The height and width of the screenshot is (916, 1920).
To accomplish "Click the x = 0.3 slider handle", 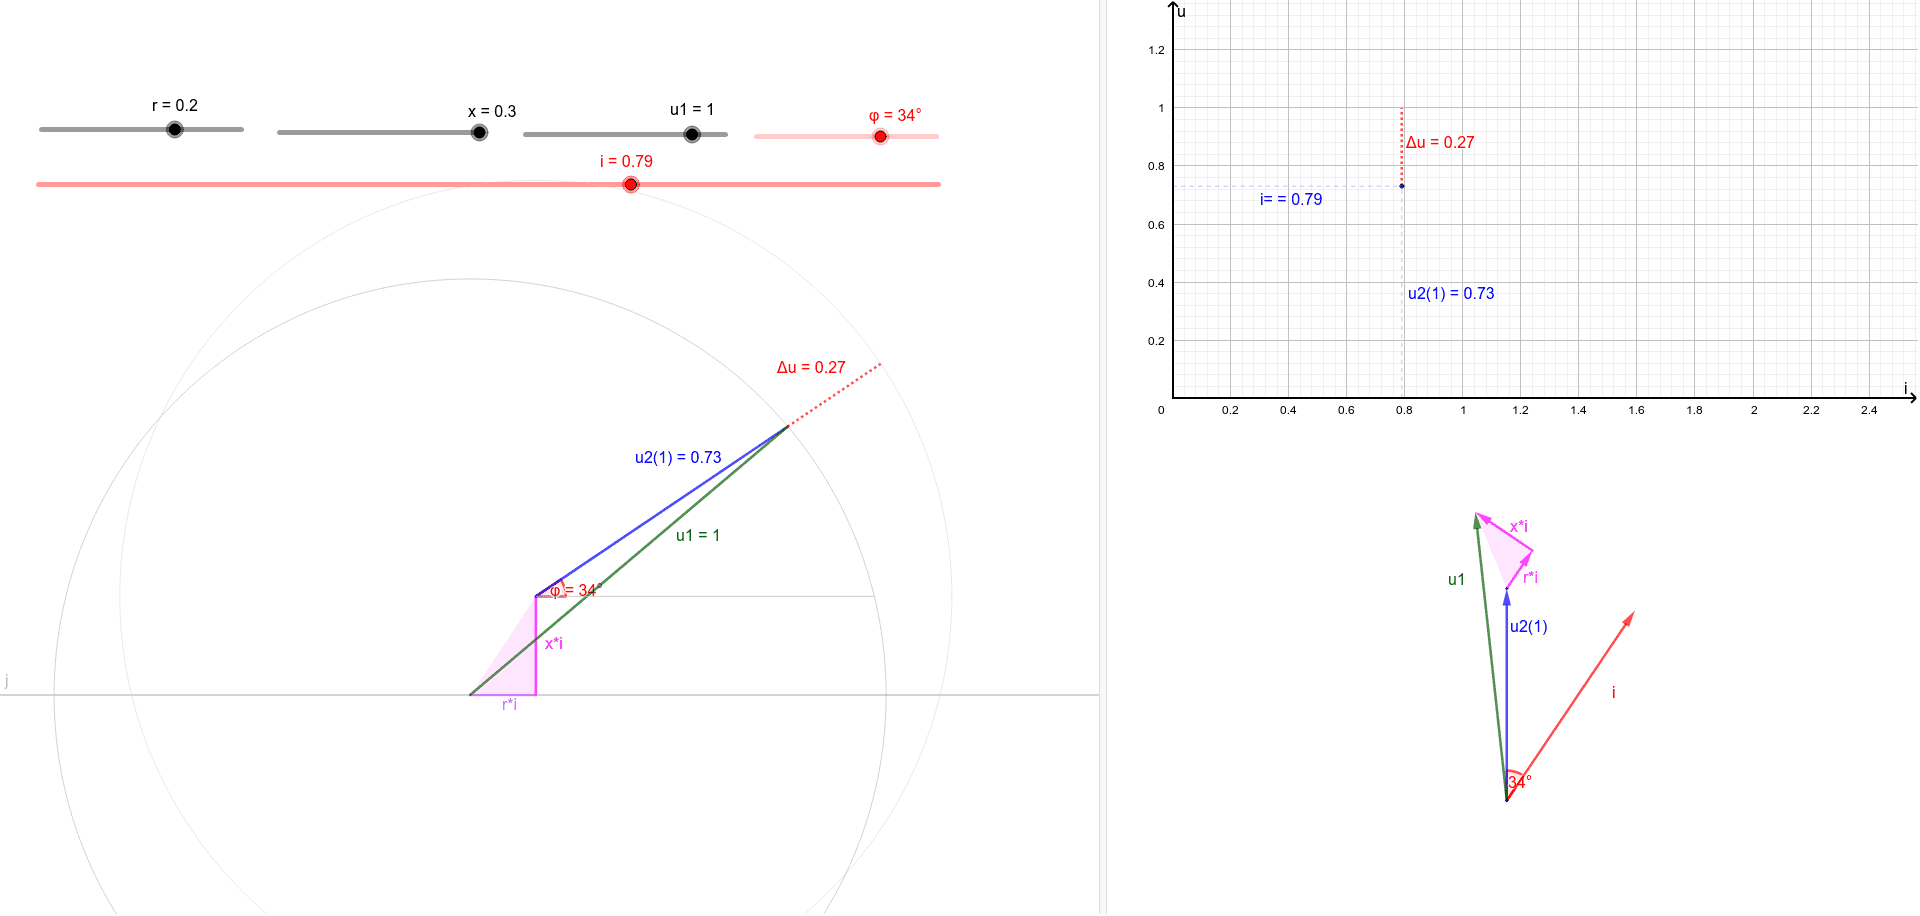I will click(x=479, y=132).
